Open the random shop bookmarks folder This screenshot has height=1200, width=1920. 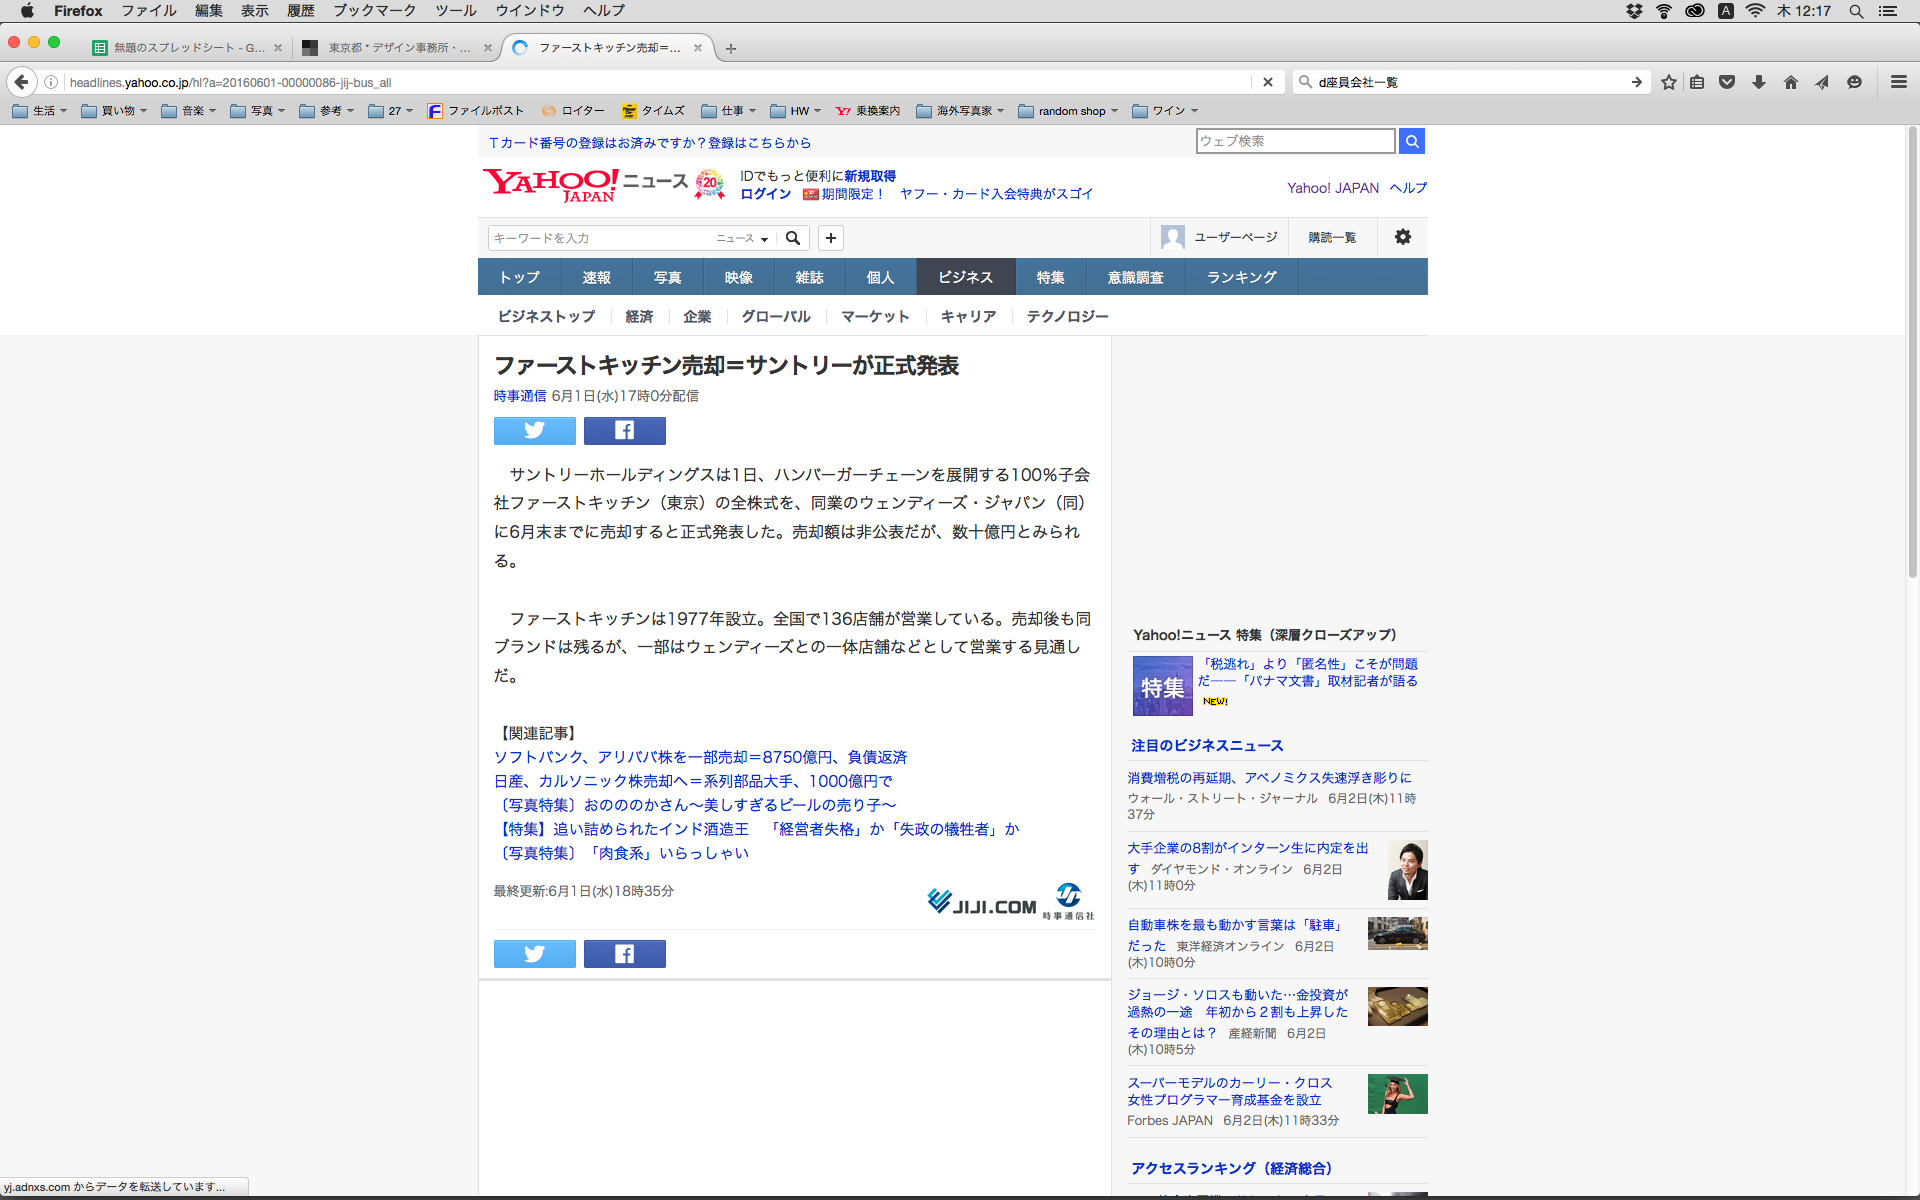click(1068, 111)
